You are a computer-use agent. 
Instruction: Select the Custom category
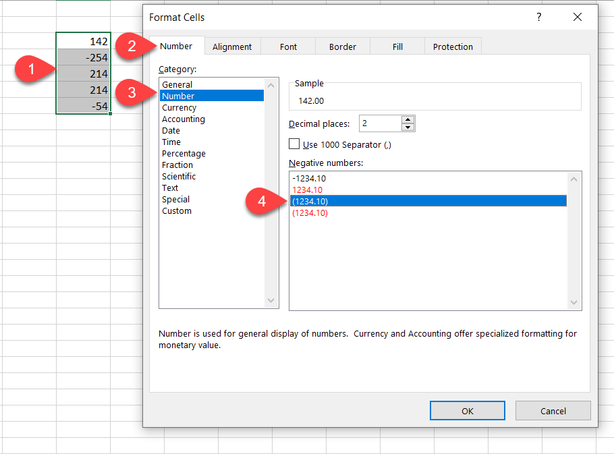[x=212, y=211]
